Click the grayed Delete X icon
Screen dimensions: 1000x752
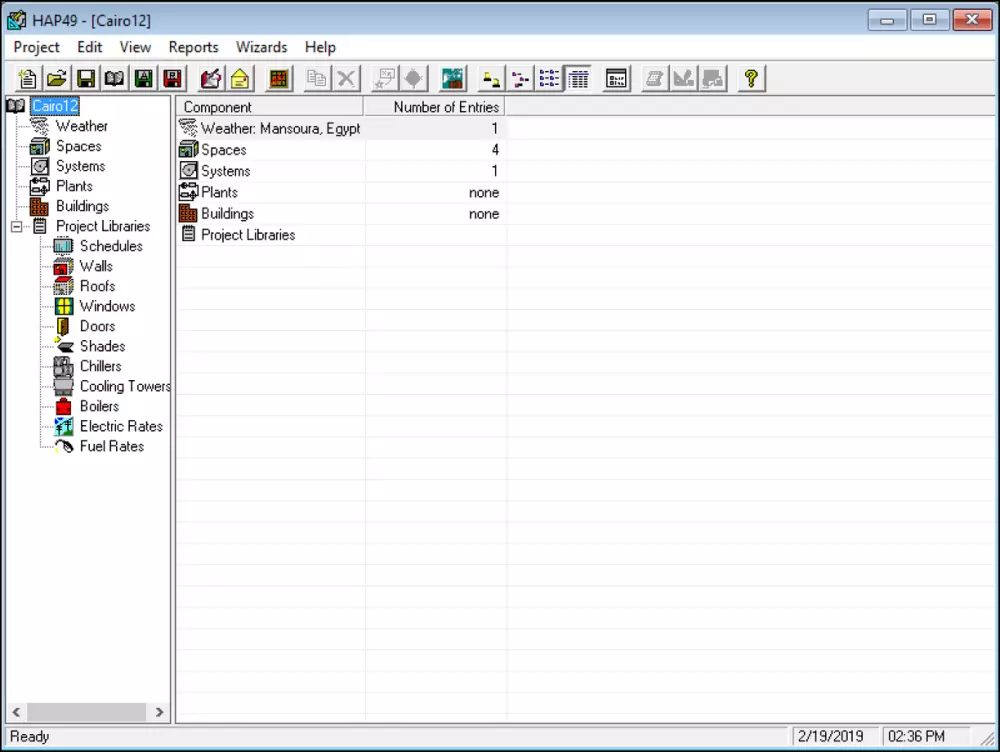click(x=346, y=78)
